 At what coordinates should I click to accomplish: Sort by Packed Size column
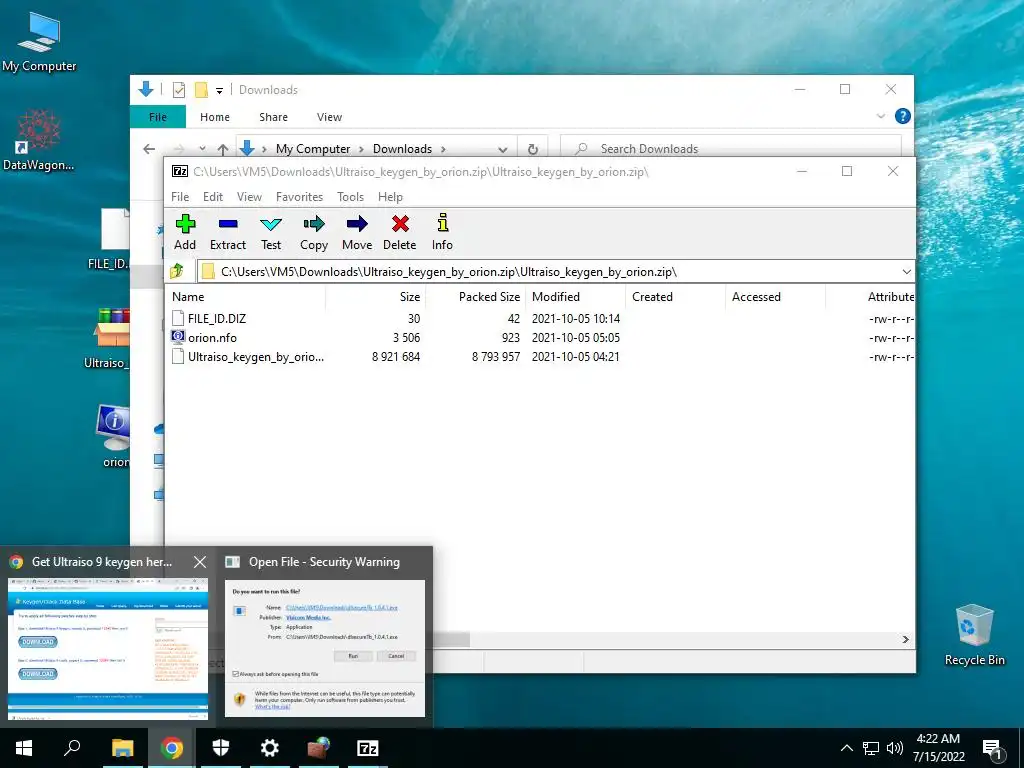point(475,296)
